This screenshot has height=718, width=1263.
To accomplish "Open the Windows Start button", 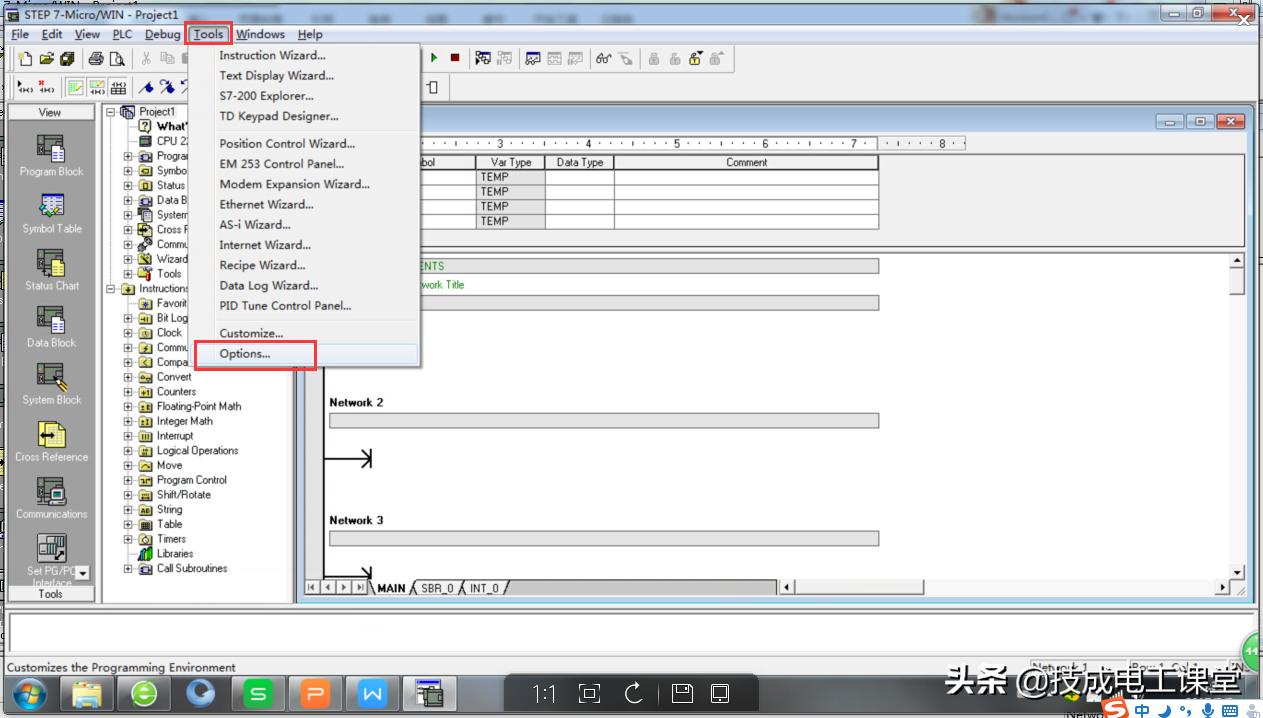I will point(30,693).
